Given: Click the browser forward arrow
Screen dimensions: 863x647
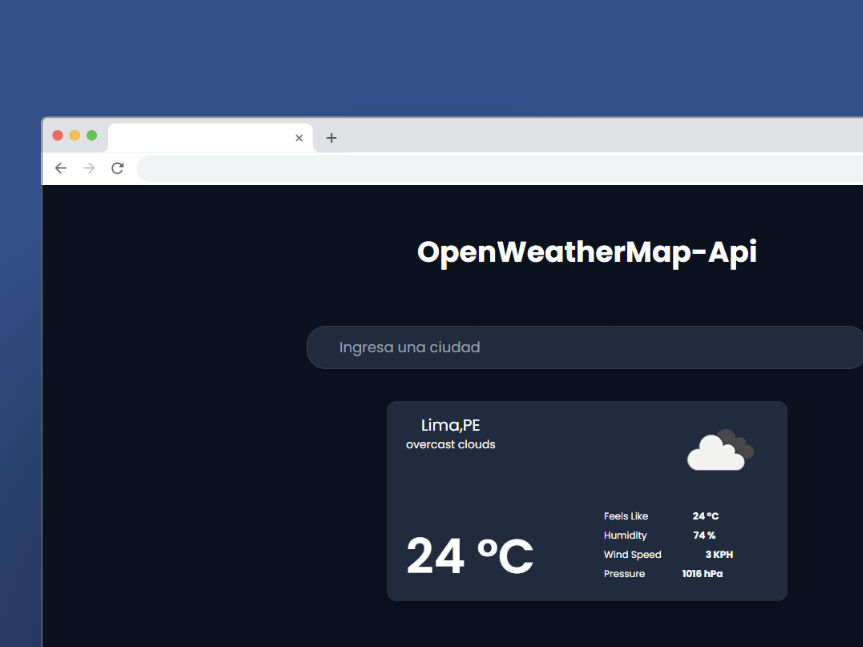Looking at the screenshot, I should click(x=89, y=168).
